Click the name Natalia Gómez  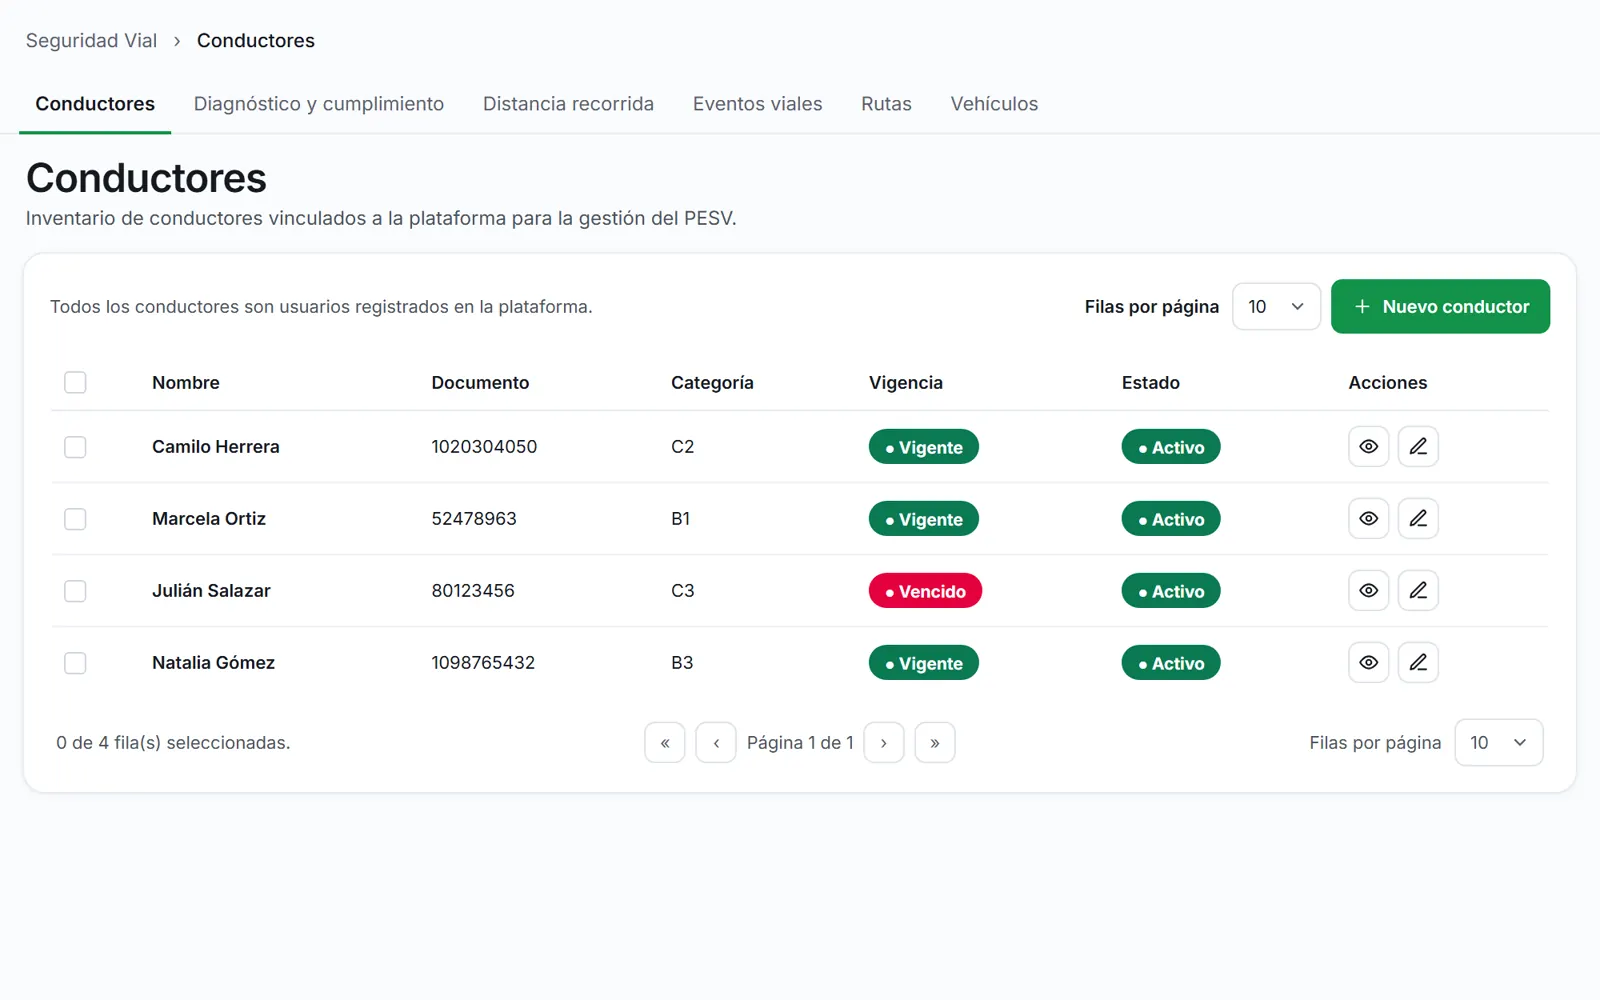pyautogui.click(x=213, y=663)
